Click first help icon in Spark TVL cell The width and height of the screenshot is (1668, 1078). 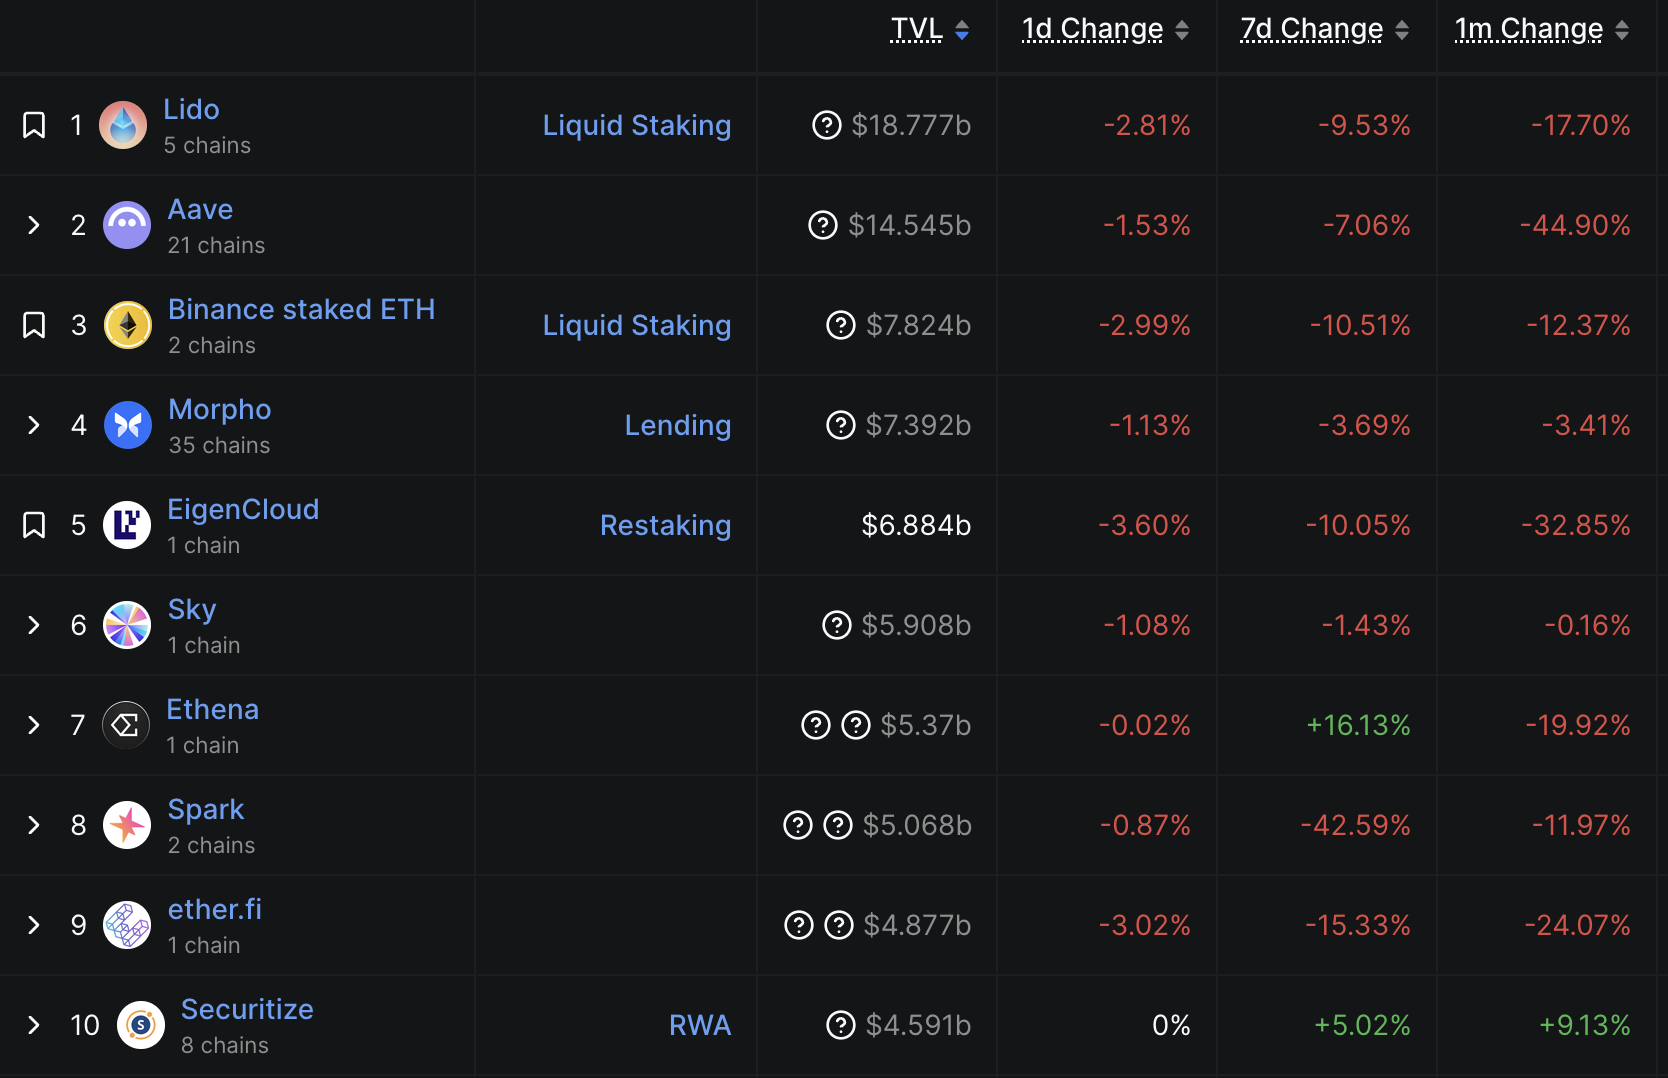click(x=798, y=825)
